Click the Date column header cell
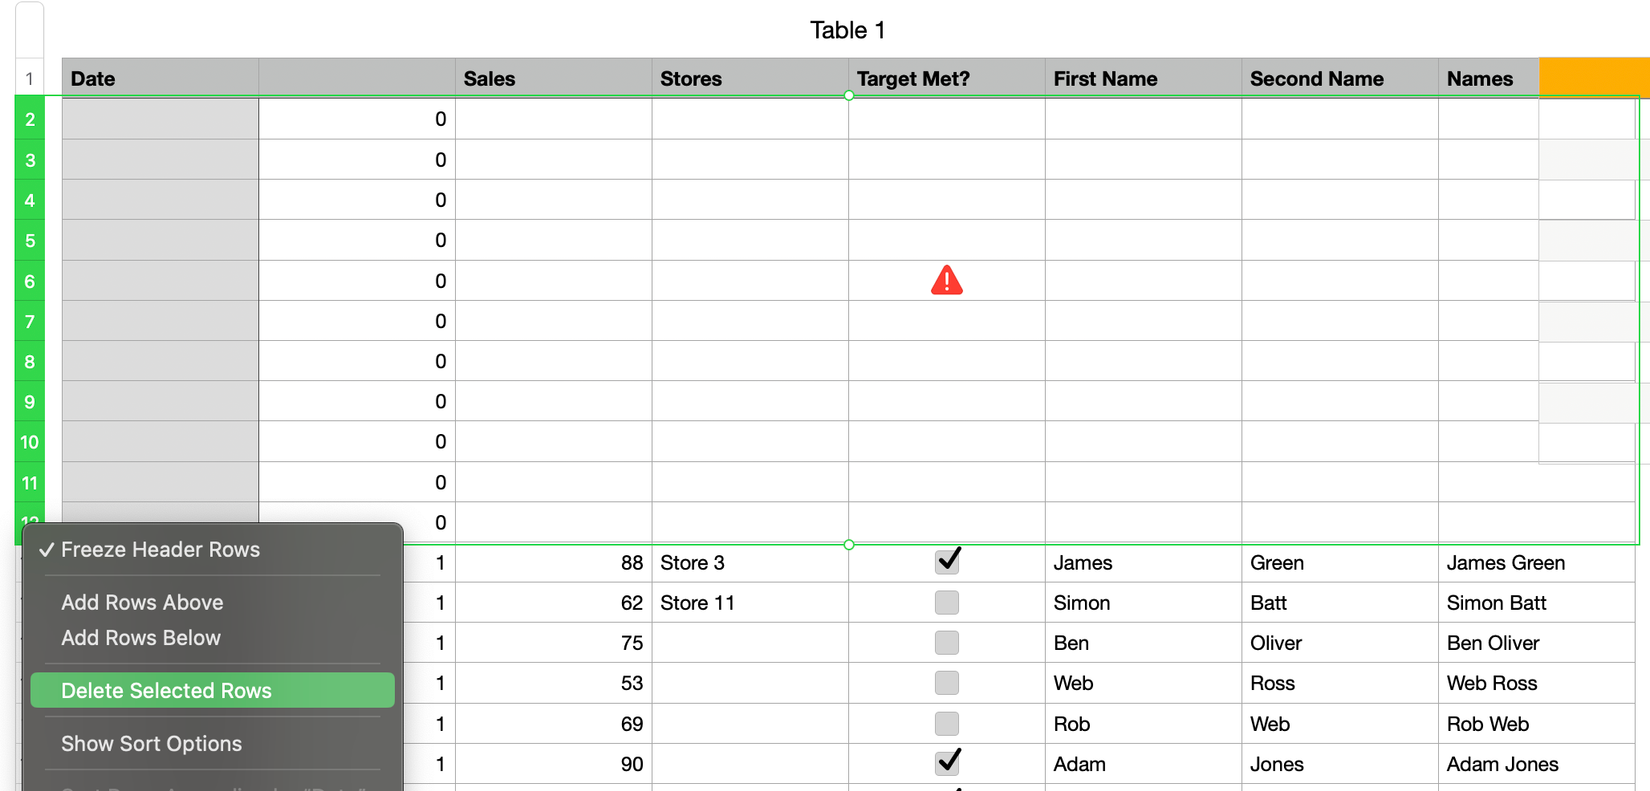The height and width of the screenshot is (791, 1650). 160,79
